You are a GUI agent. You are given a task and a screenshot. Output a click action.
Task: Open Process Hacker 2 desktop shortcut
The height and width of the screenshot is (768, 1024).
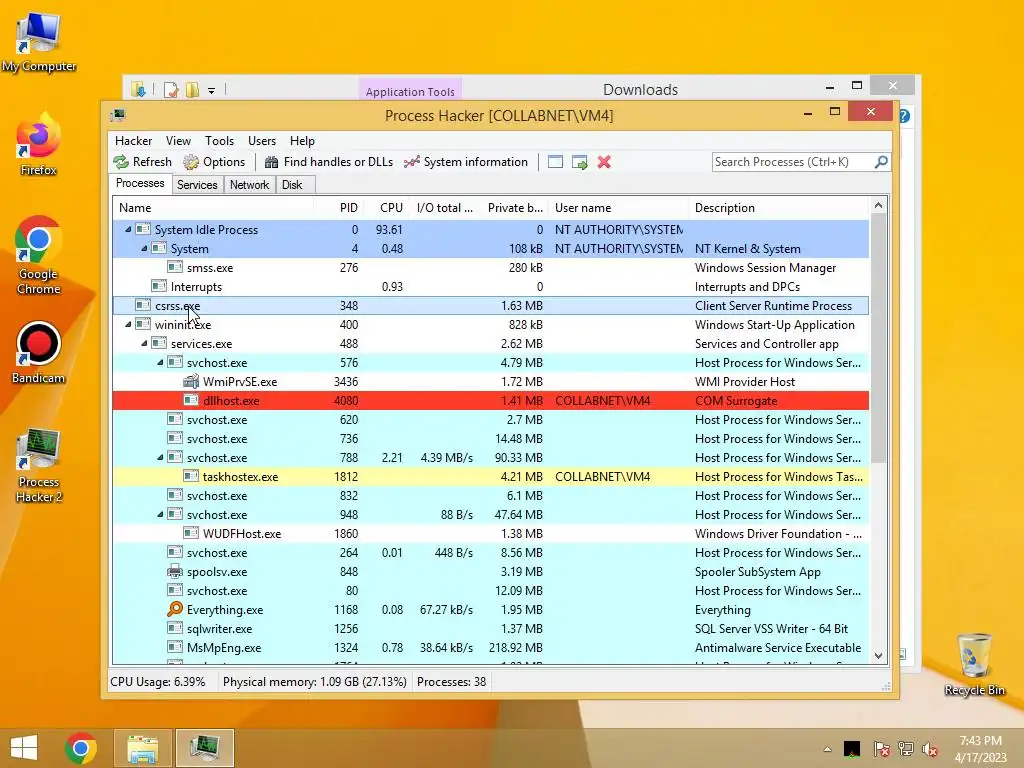(39, 466)
